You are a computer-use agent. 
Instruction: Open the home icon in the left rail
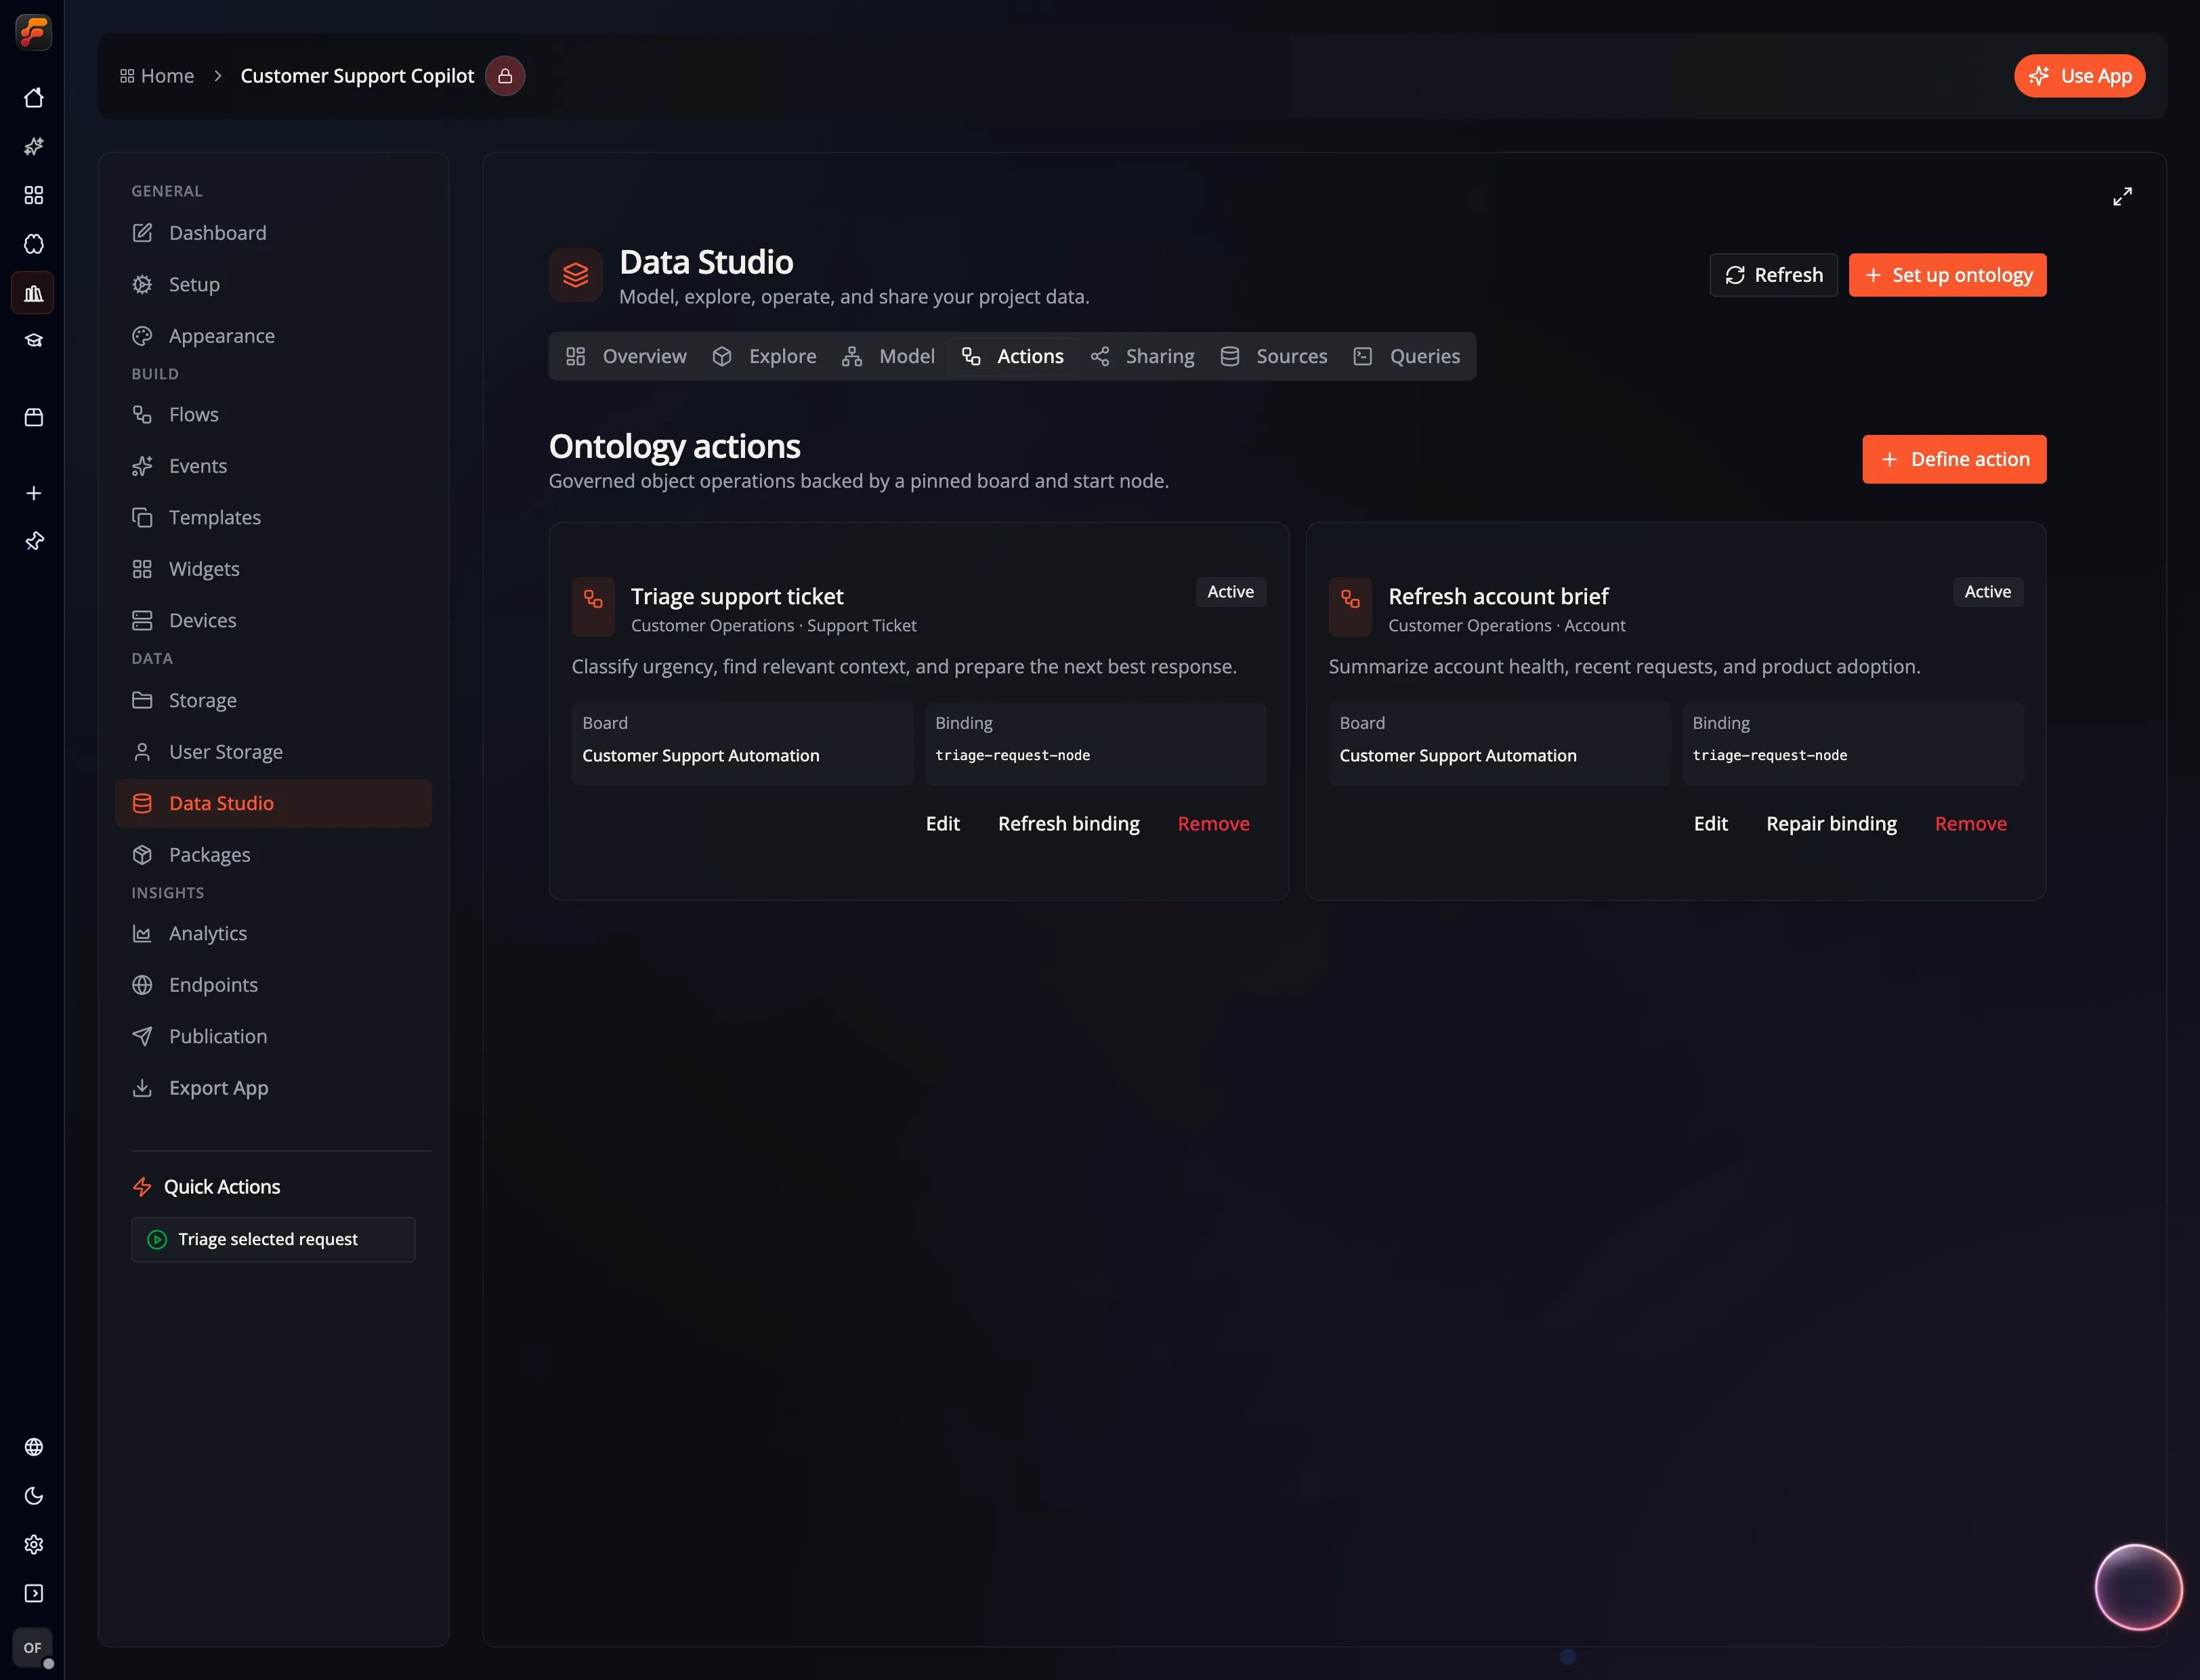point(33,98)
